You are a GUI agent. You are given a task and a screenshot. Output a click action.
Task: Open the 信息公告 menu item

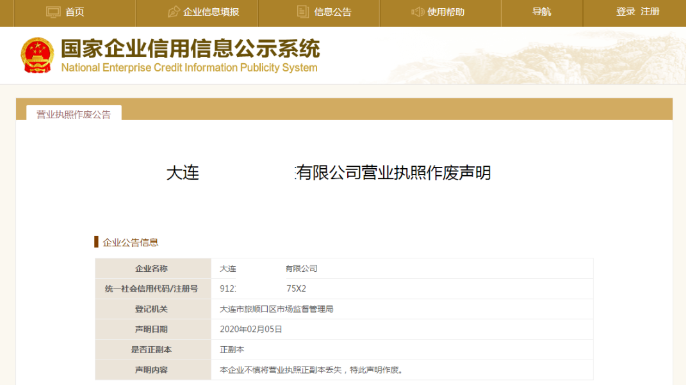tap(332, 12)
